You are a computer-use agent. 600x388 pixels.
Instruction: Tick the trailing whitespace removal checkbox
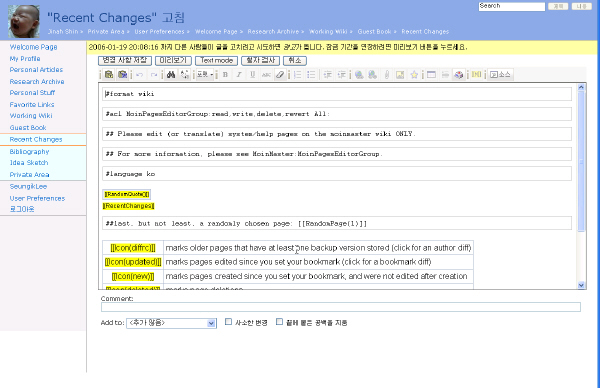[x=280, y=322]
